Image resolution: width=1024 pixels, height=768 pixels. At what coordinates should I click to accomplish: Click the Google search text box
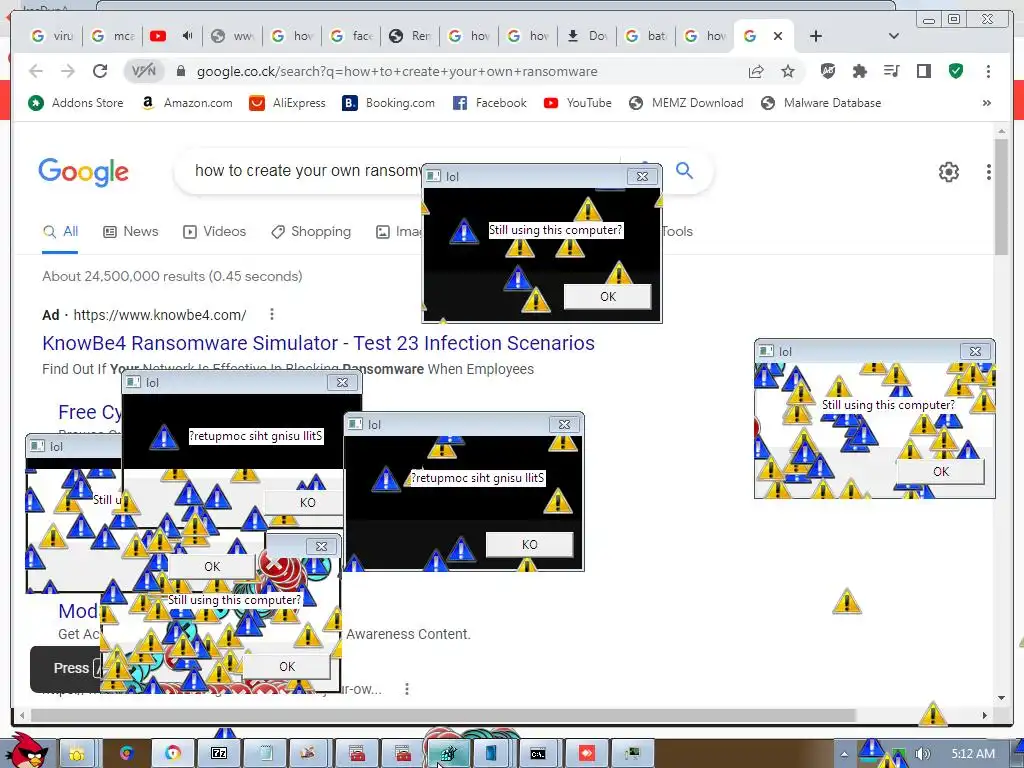point(307,170)
